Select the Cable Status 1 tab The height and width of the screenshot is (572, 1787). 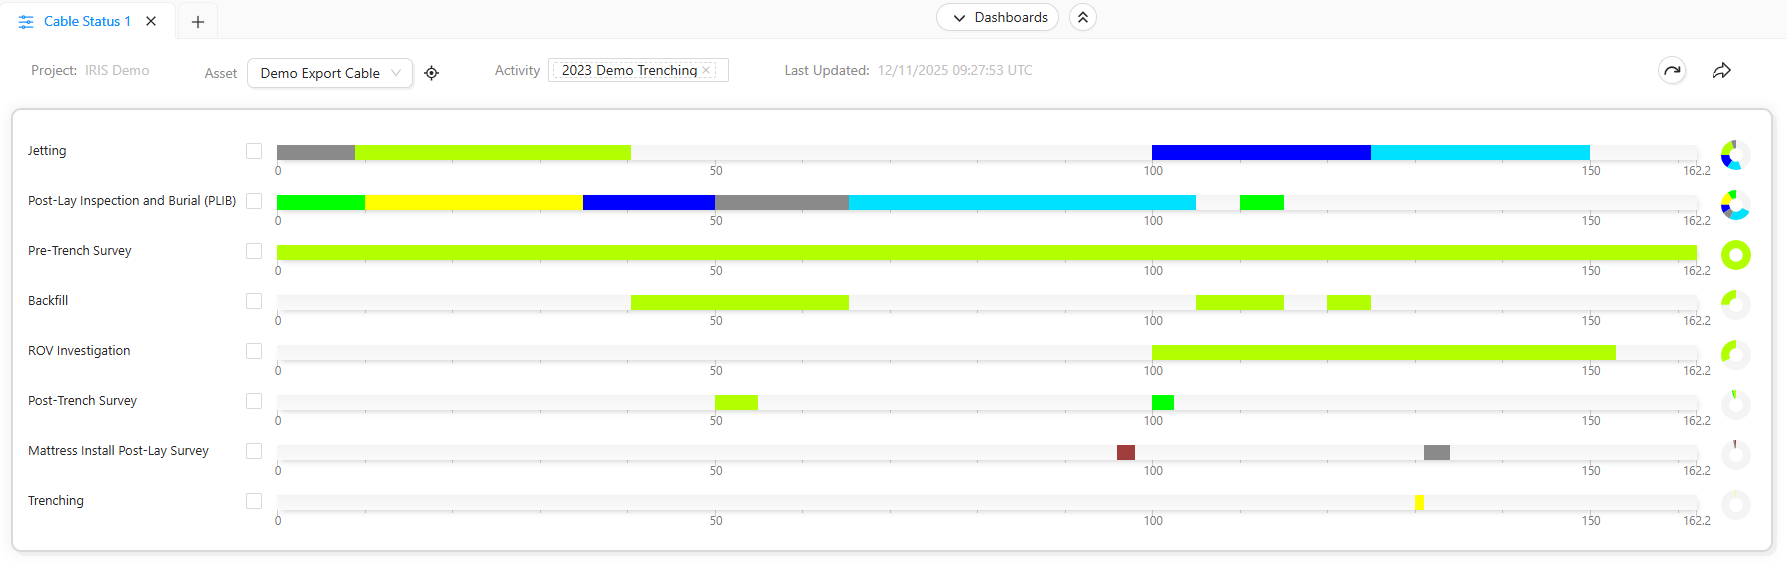tap(87, 21)
